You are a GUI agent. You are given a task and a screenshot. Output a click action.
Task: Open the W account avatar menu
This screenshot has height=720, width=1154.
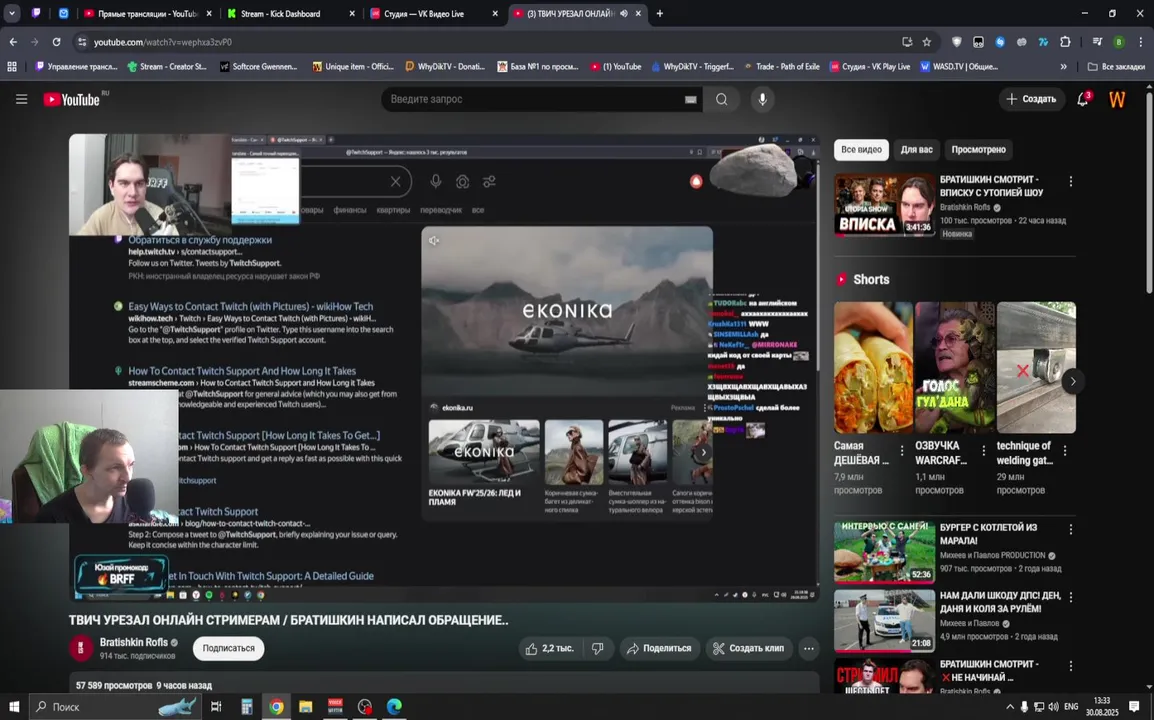[1116, 99]
